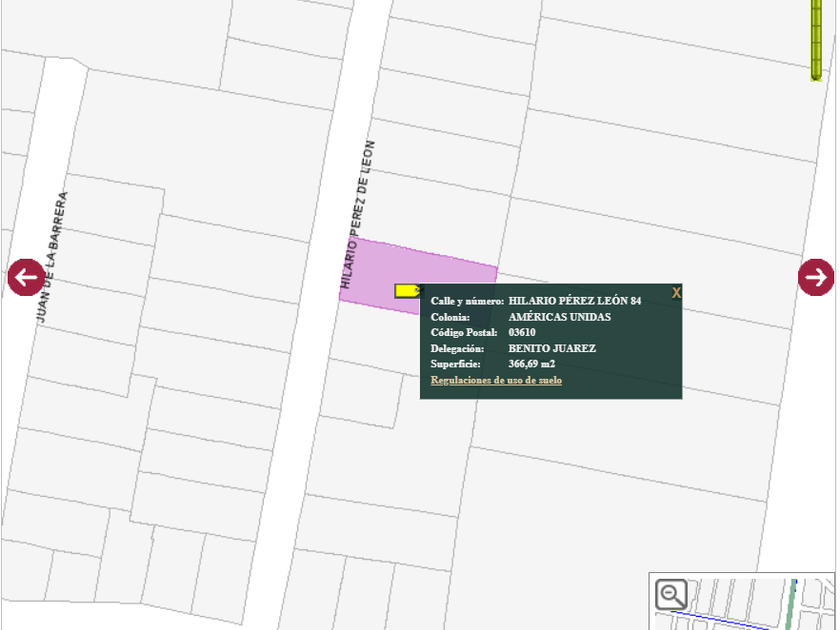Click the HILARIO PEREZ DE LEON street label
The height and width of the screenshot is (630, 840).
(357, 215)
